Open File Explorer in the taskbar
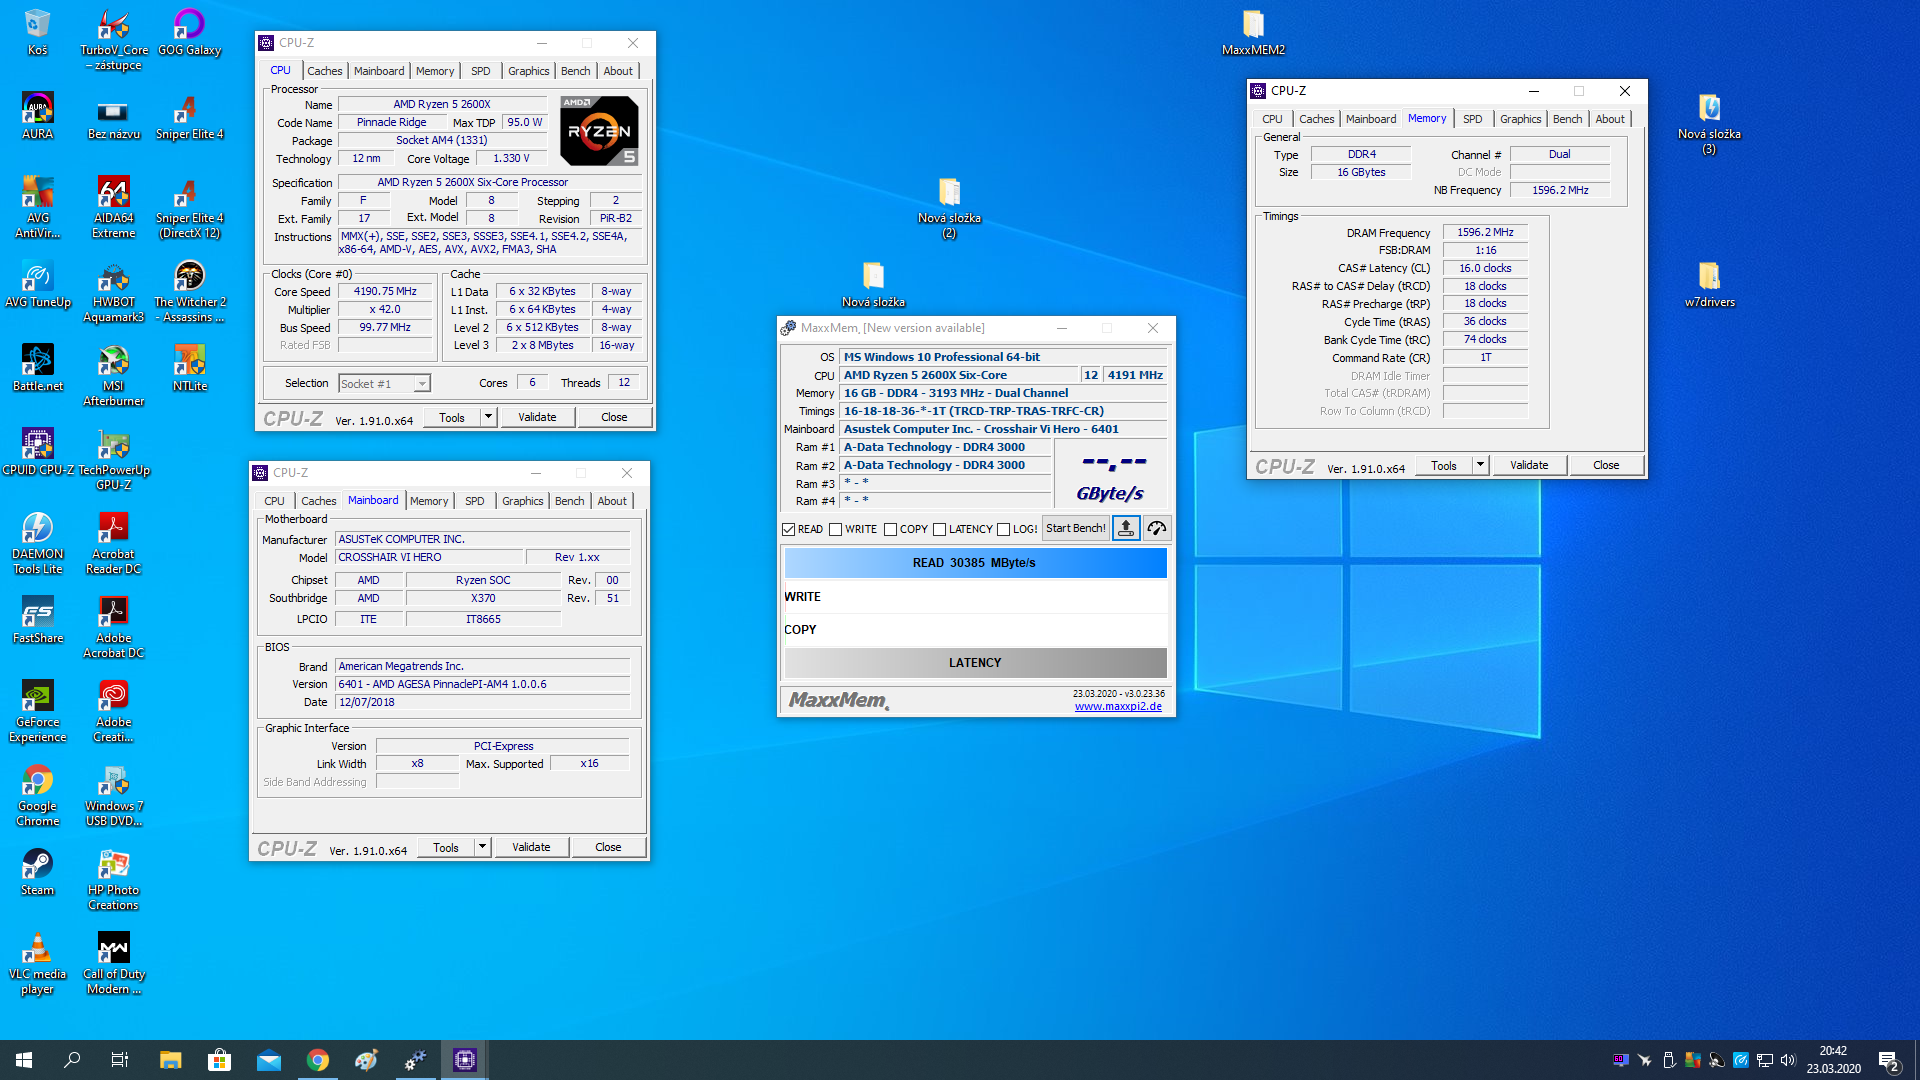1920x1080 pixels. pyautogui.click(x=170, y=1060)
